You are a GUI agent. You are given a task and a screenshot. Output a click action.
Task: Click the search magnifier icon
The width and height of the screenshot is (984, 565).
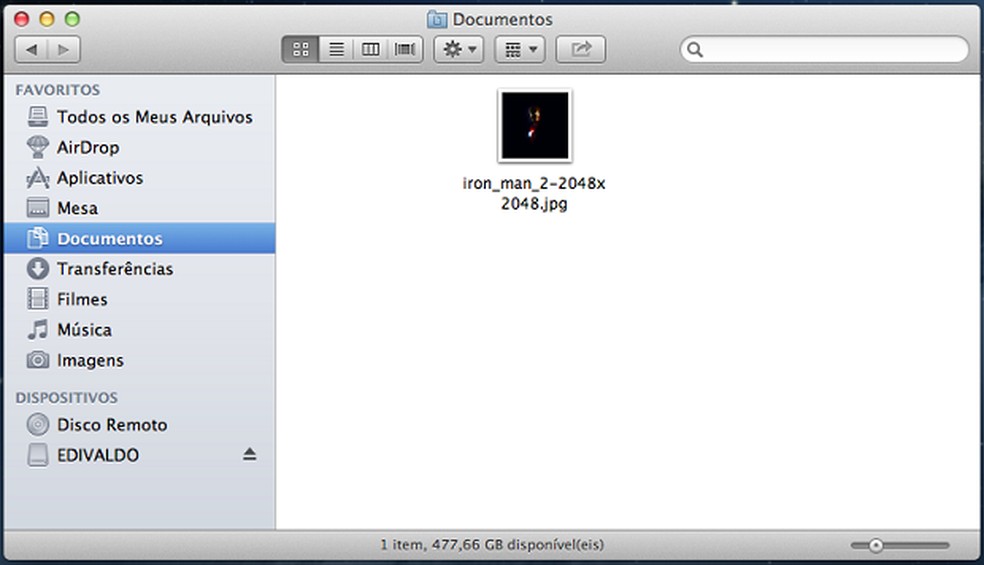(x=695, y=50)
